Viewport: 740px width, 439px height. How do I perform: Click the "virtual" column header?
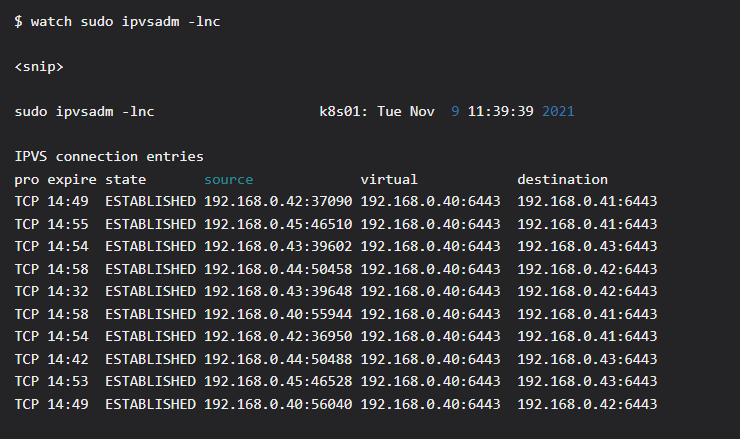coord(389,179)
